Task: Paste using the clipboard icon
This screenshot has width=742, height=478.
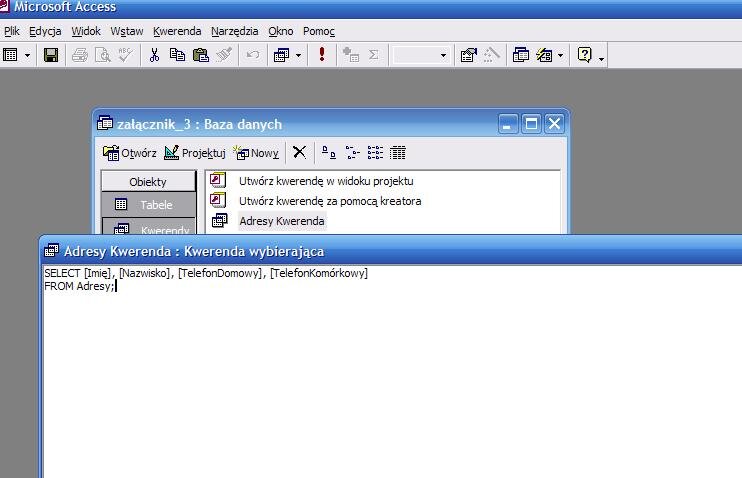Action: tap(201, 55)
